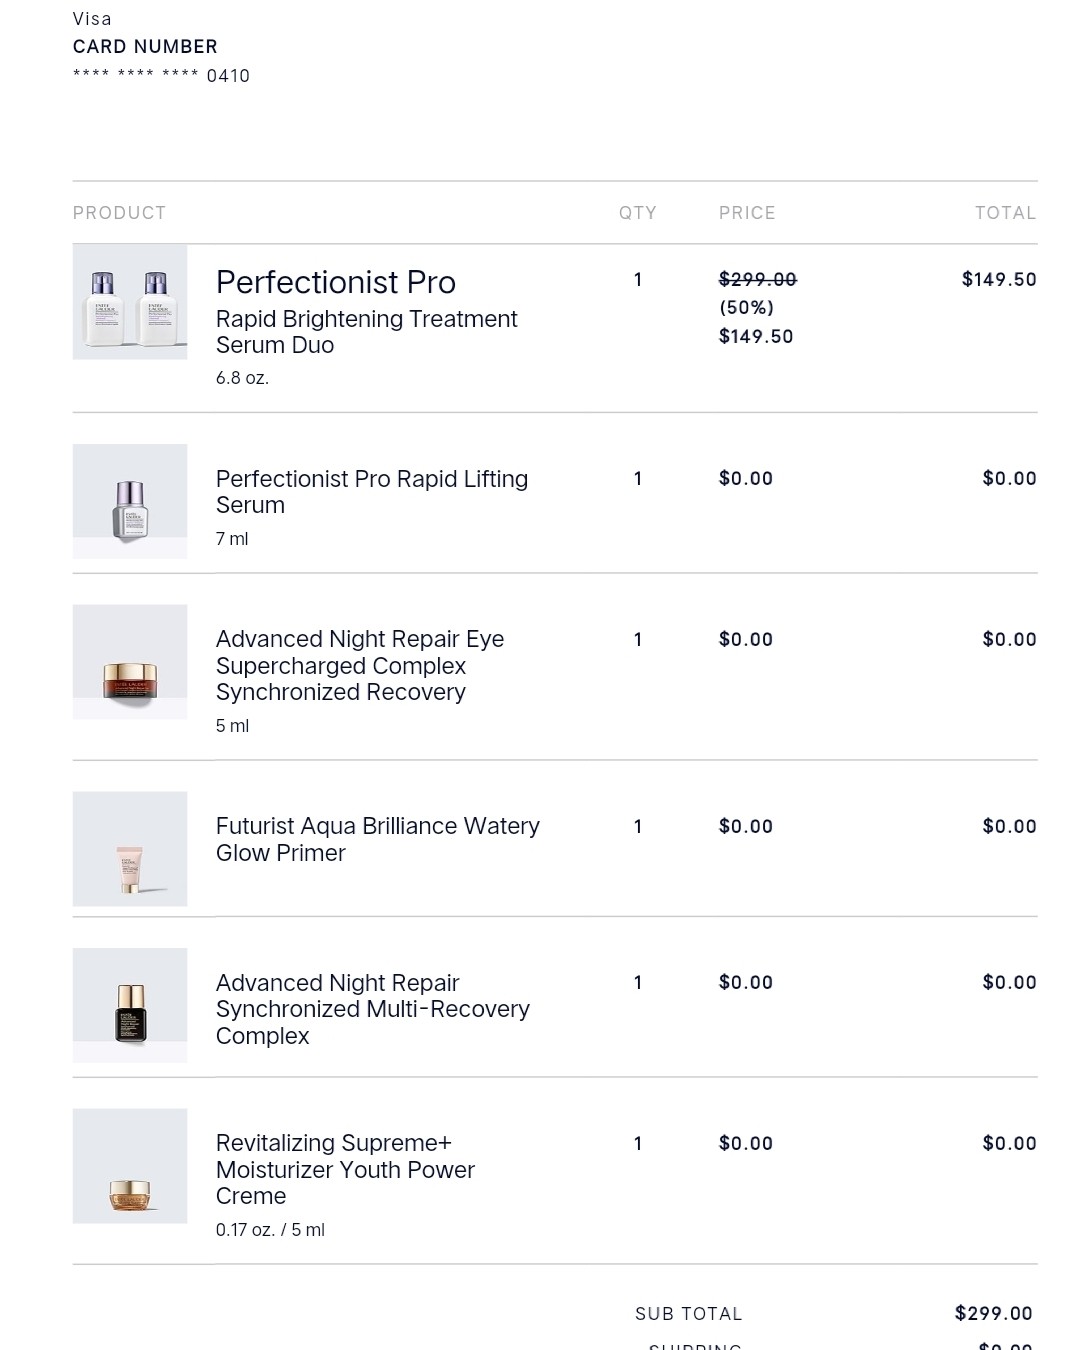Click the TOTAL column header
Image resolution: width=1080 pixels, height=1350 pixels.
(x=1005, y=213)
